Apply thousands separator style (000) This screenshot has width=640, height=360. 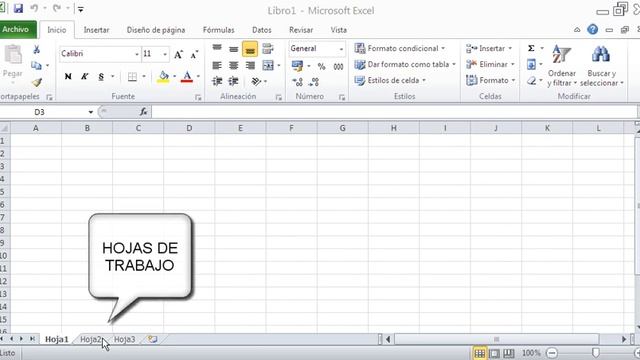[338, 66]
